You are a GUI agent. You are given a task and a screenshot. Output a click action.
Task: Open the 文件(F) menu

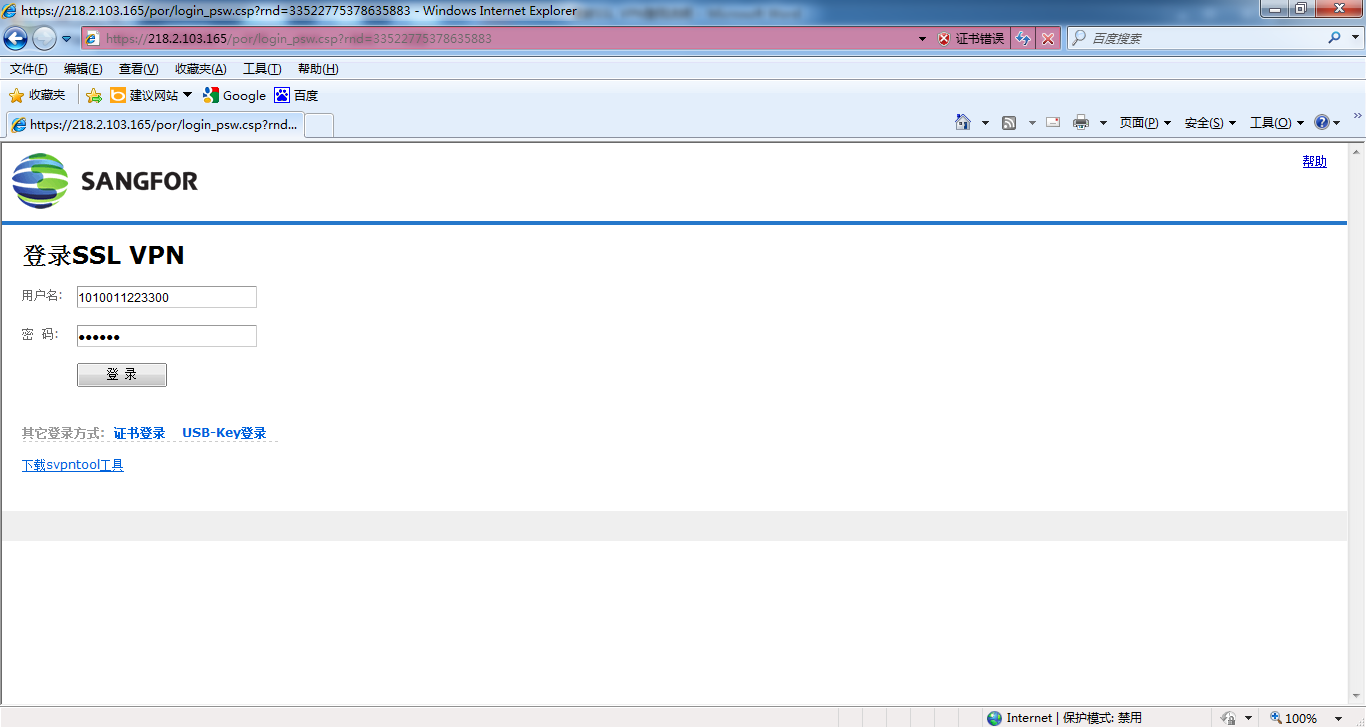(x=29, y=69)
